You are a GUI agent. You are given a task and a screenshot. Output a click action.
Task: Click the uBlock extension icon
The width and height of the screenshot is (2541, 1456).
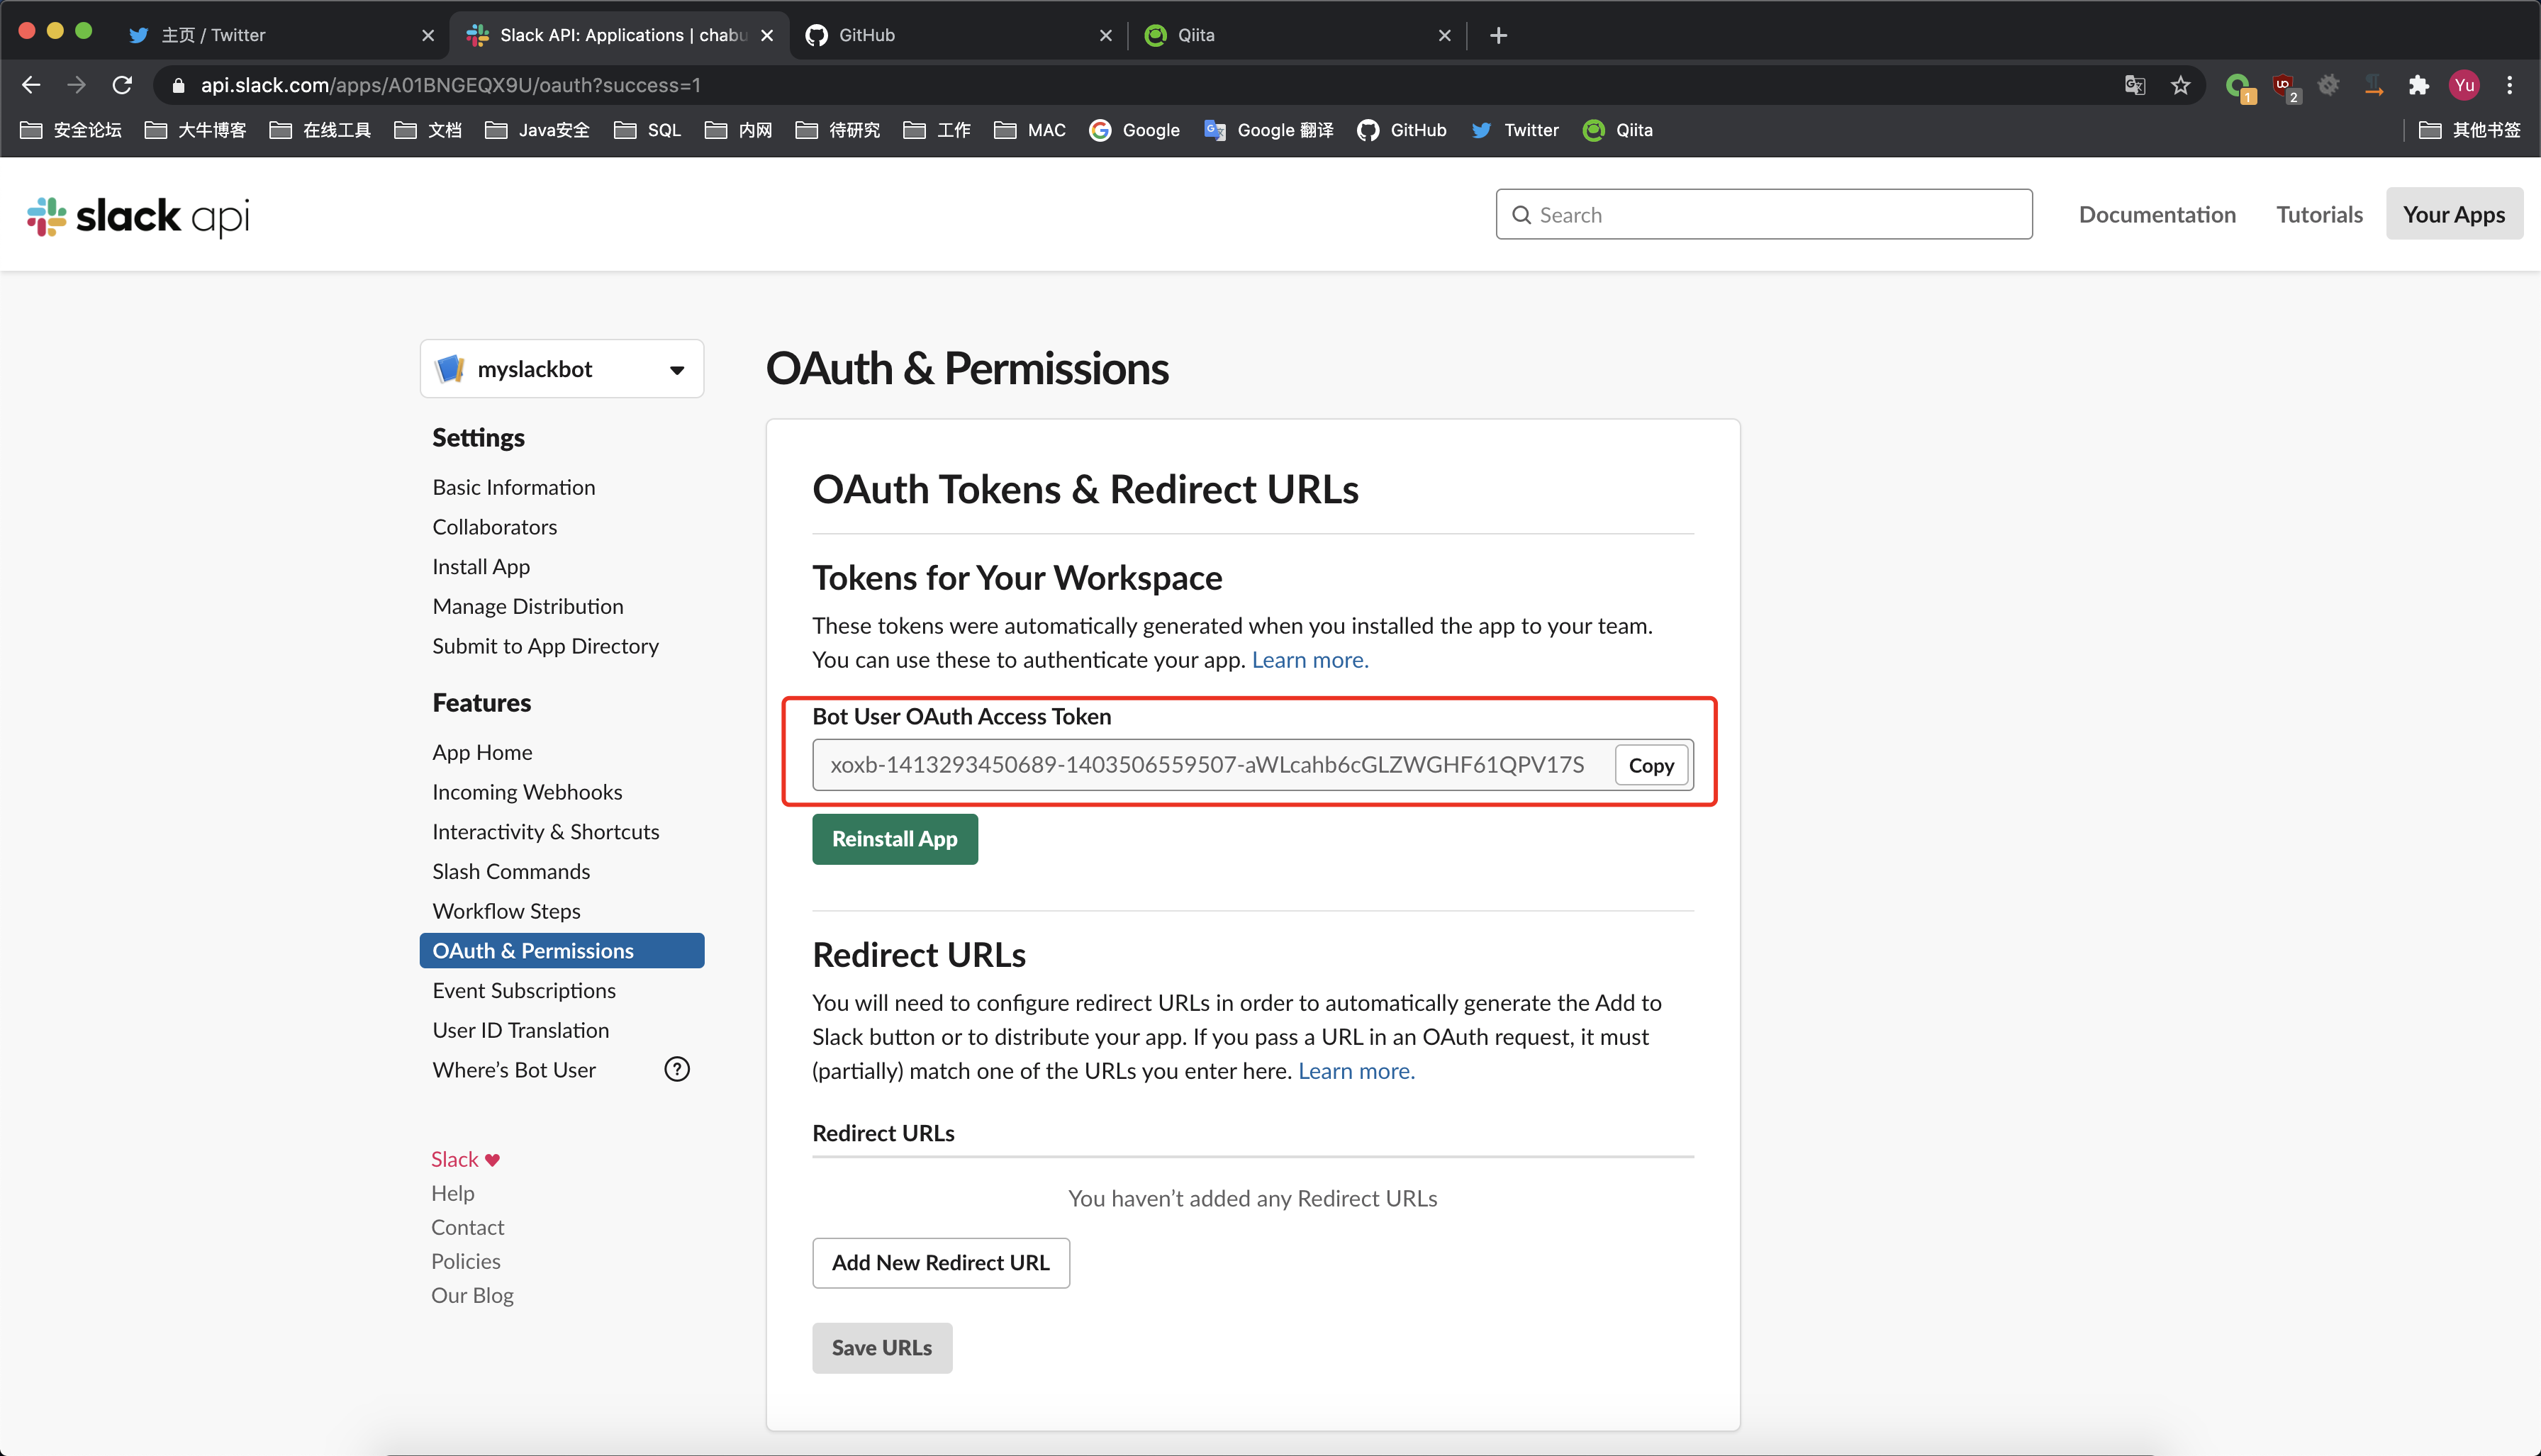2284,86
